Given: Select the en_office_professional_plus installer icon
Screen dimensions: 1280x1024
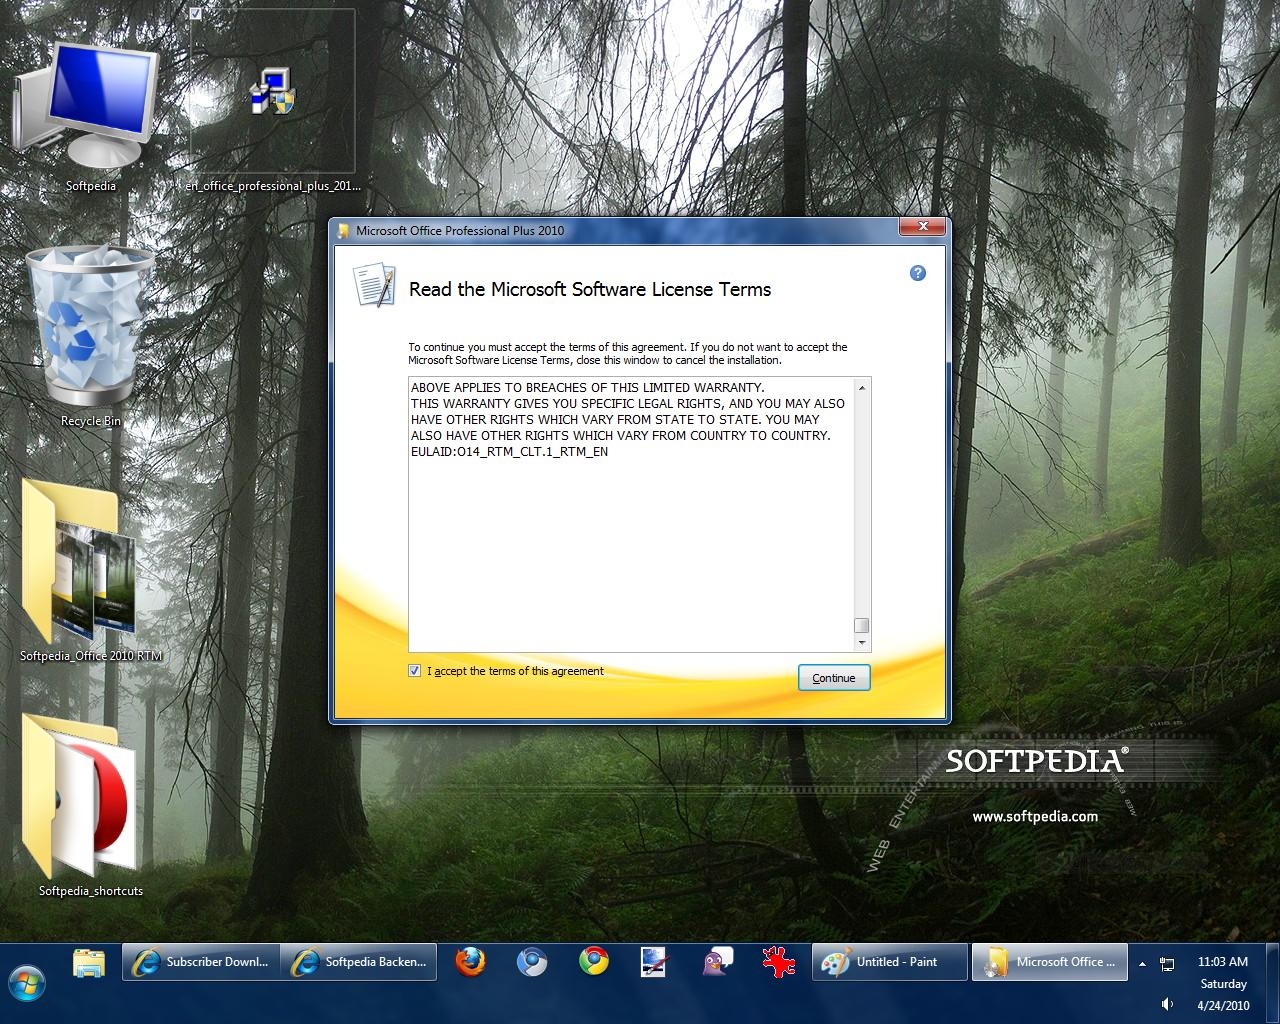Looking at the screenshot, I should pos(272,93).
